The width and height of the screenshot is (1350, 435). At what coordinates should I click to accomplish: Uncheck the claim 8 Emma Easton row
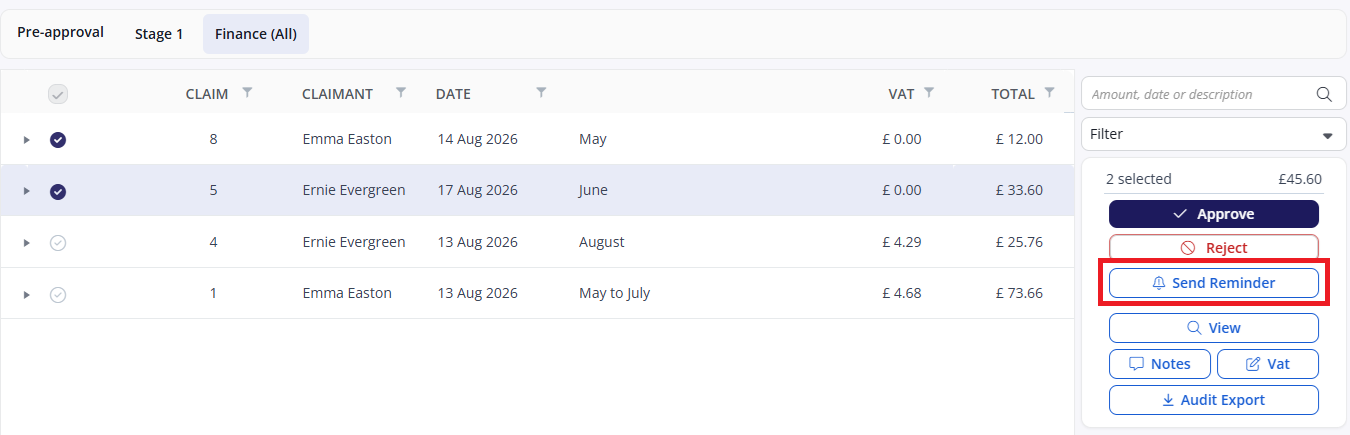[x=58, y=139]
